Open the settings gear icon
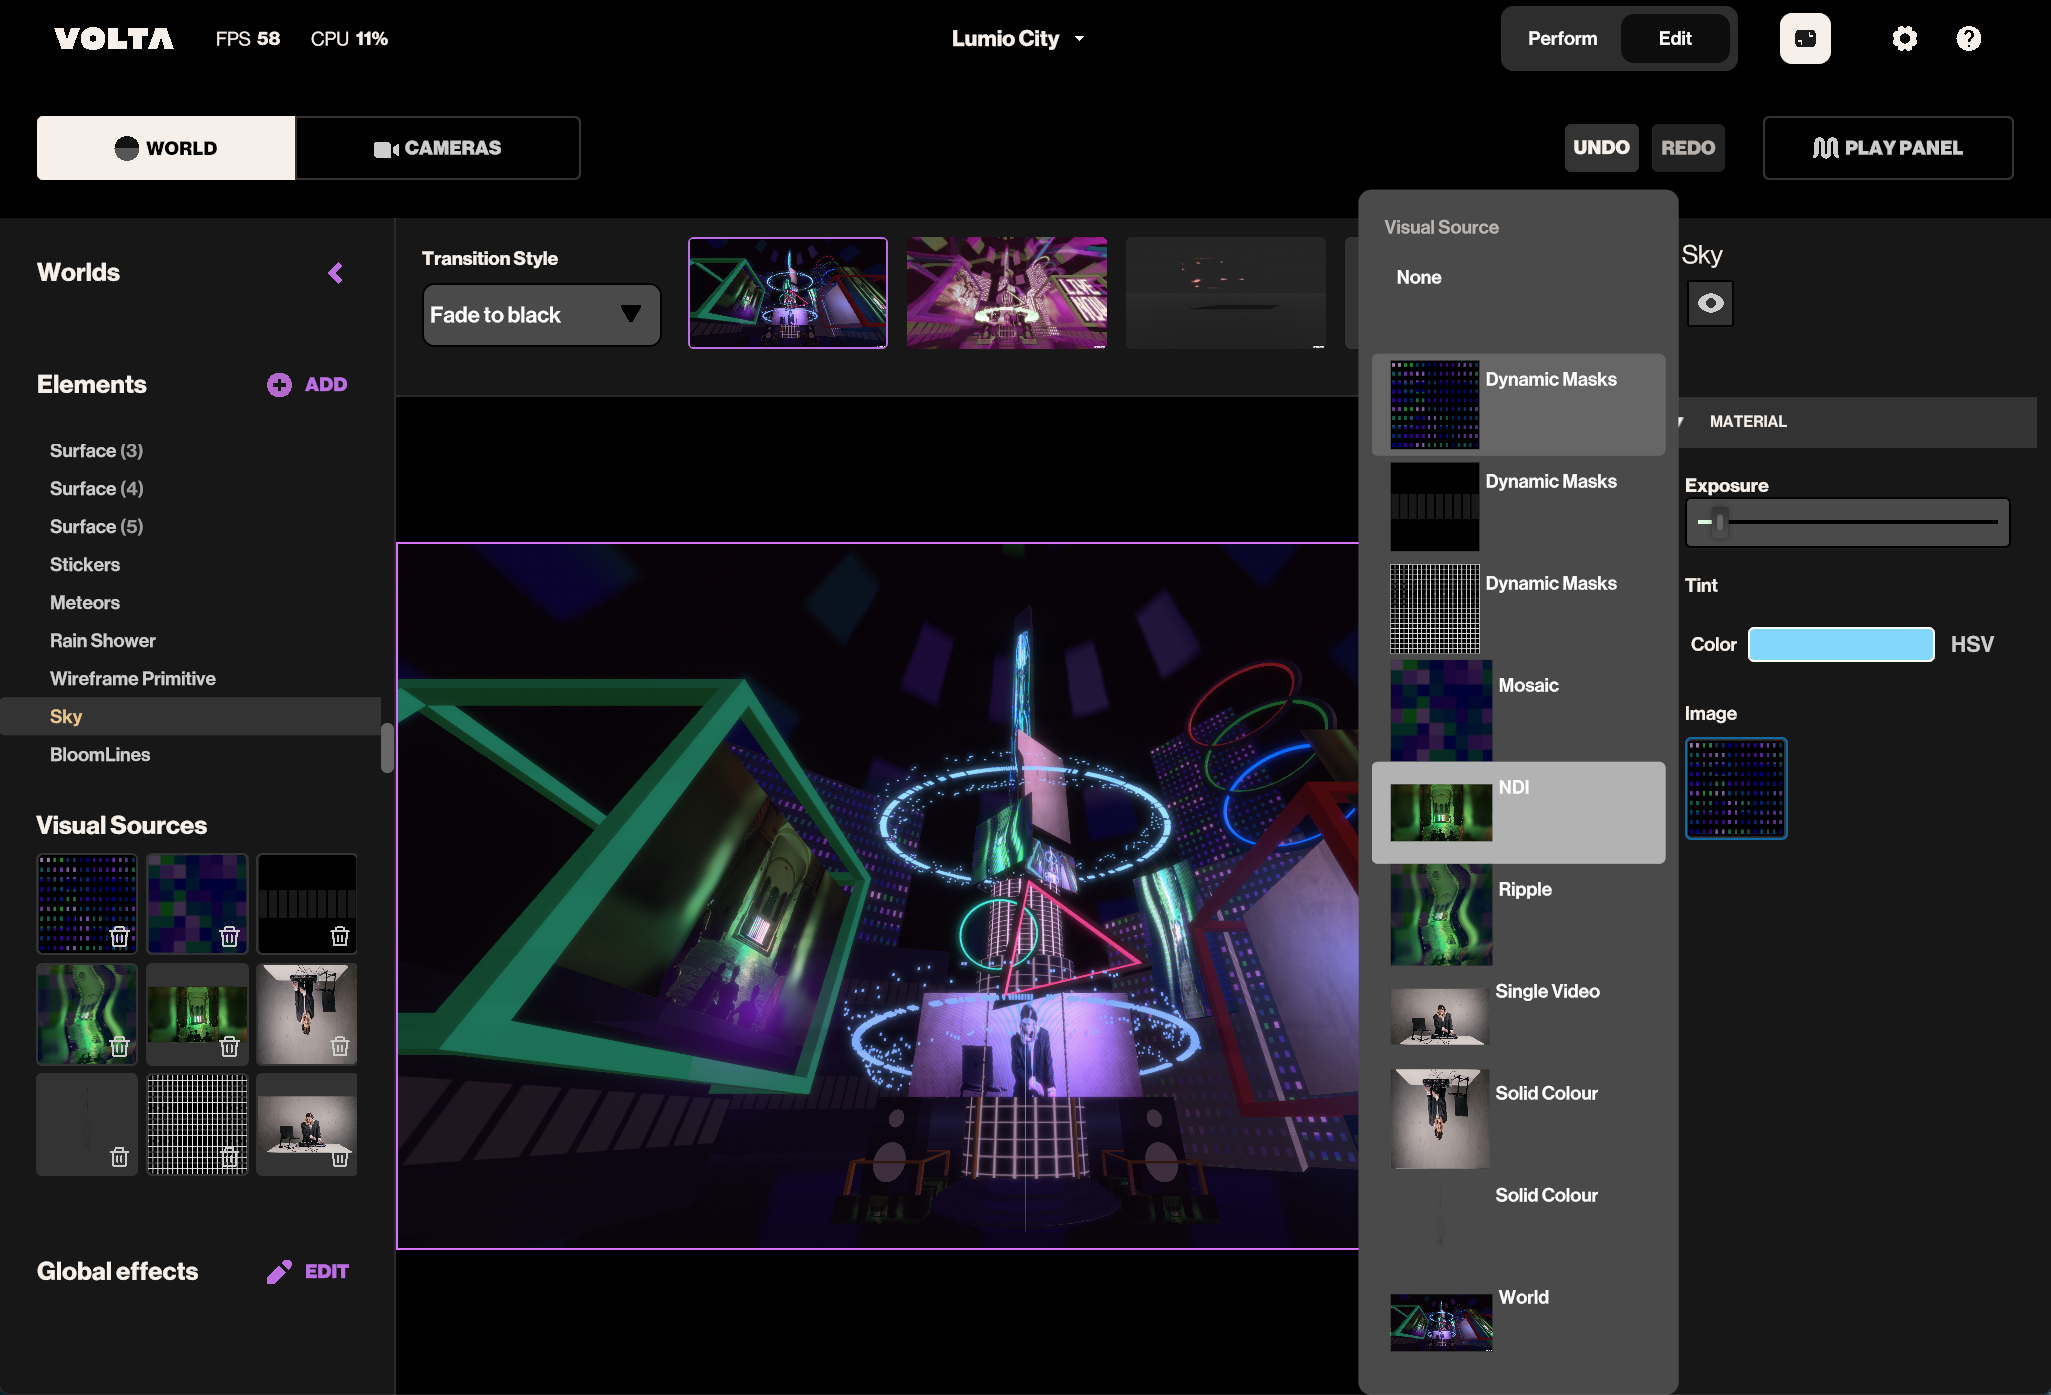This screenshot has width=2051, height=1395. click(1904, 39)
